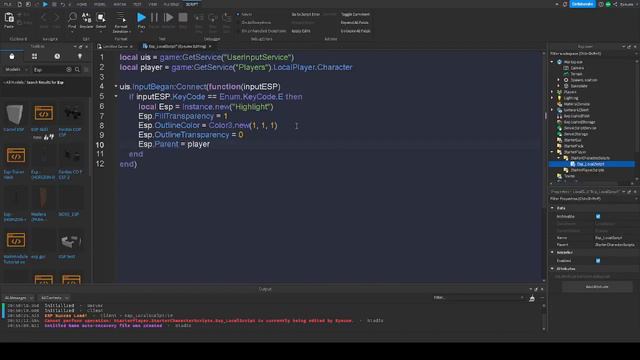Image resolution: width=640 pixels, height=360 pixels.
Task: Click Collapse All Folds action
Action: click(356, 31)
